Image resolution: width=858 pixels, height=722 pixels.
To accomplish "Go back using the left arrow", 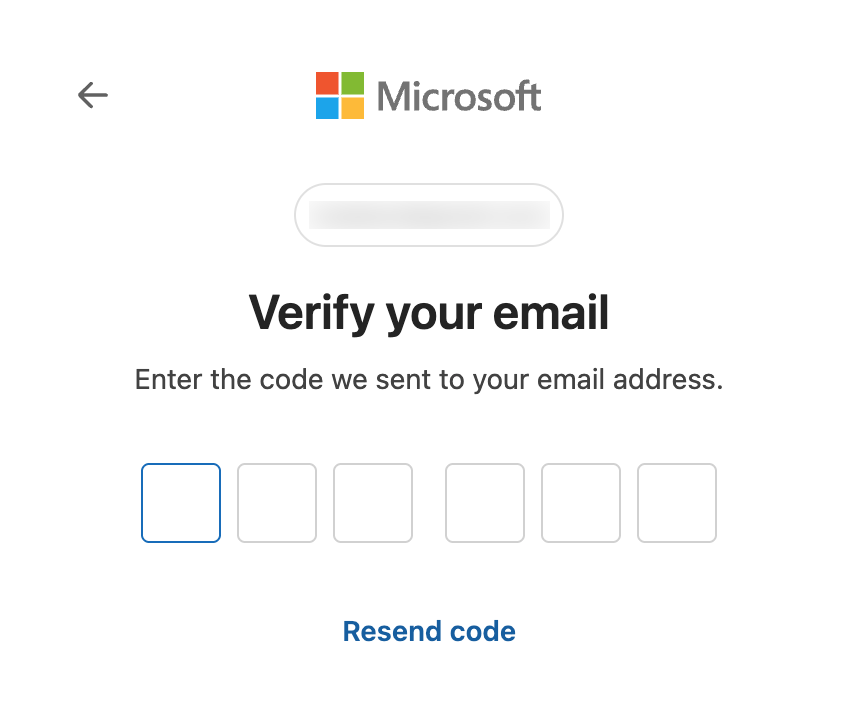I will pyautogui.click(x=92, y=95).
